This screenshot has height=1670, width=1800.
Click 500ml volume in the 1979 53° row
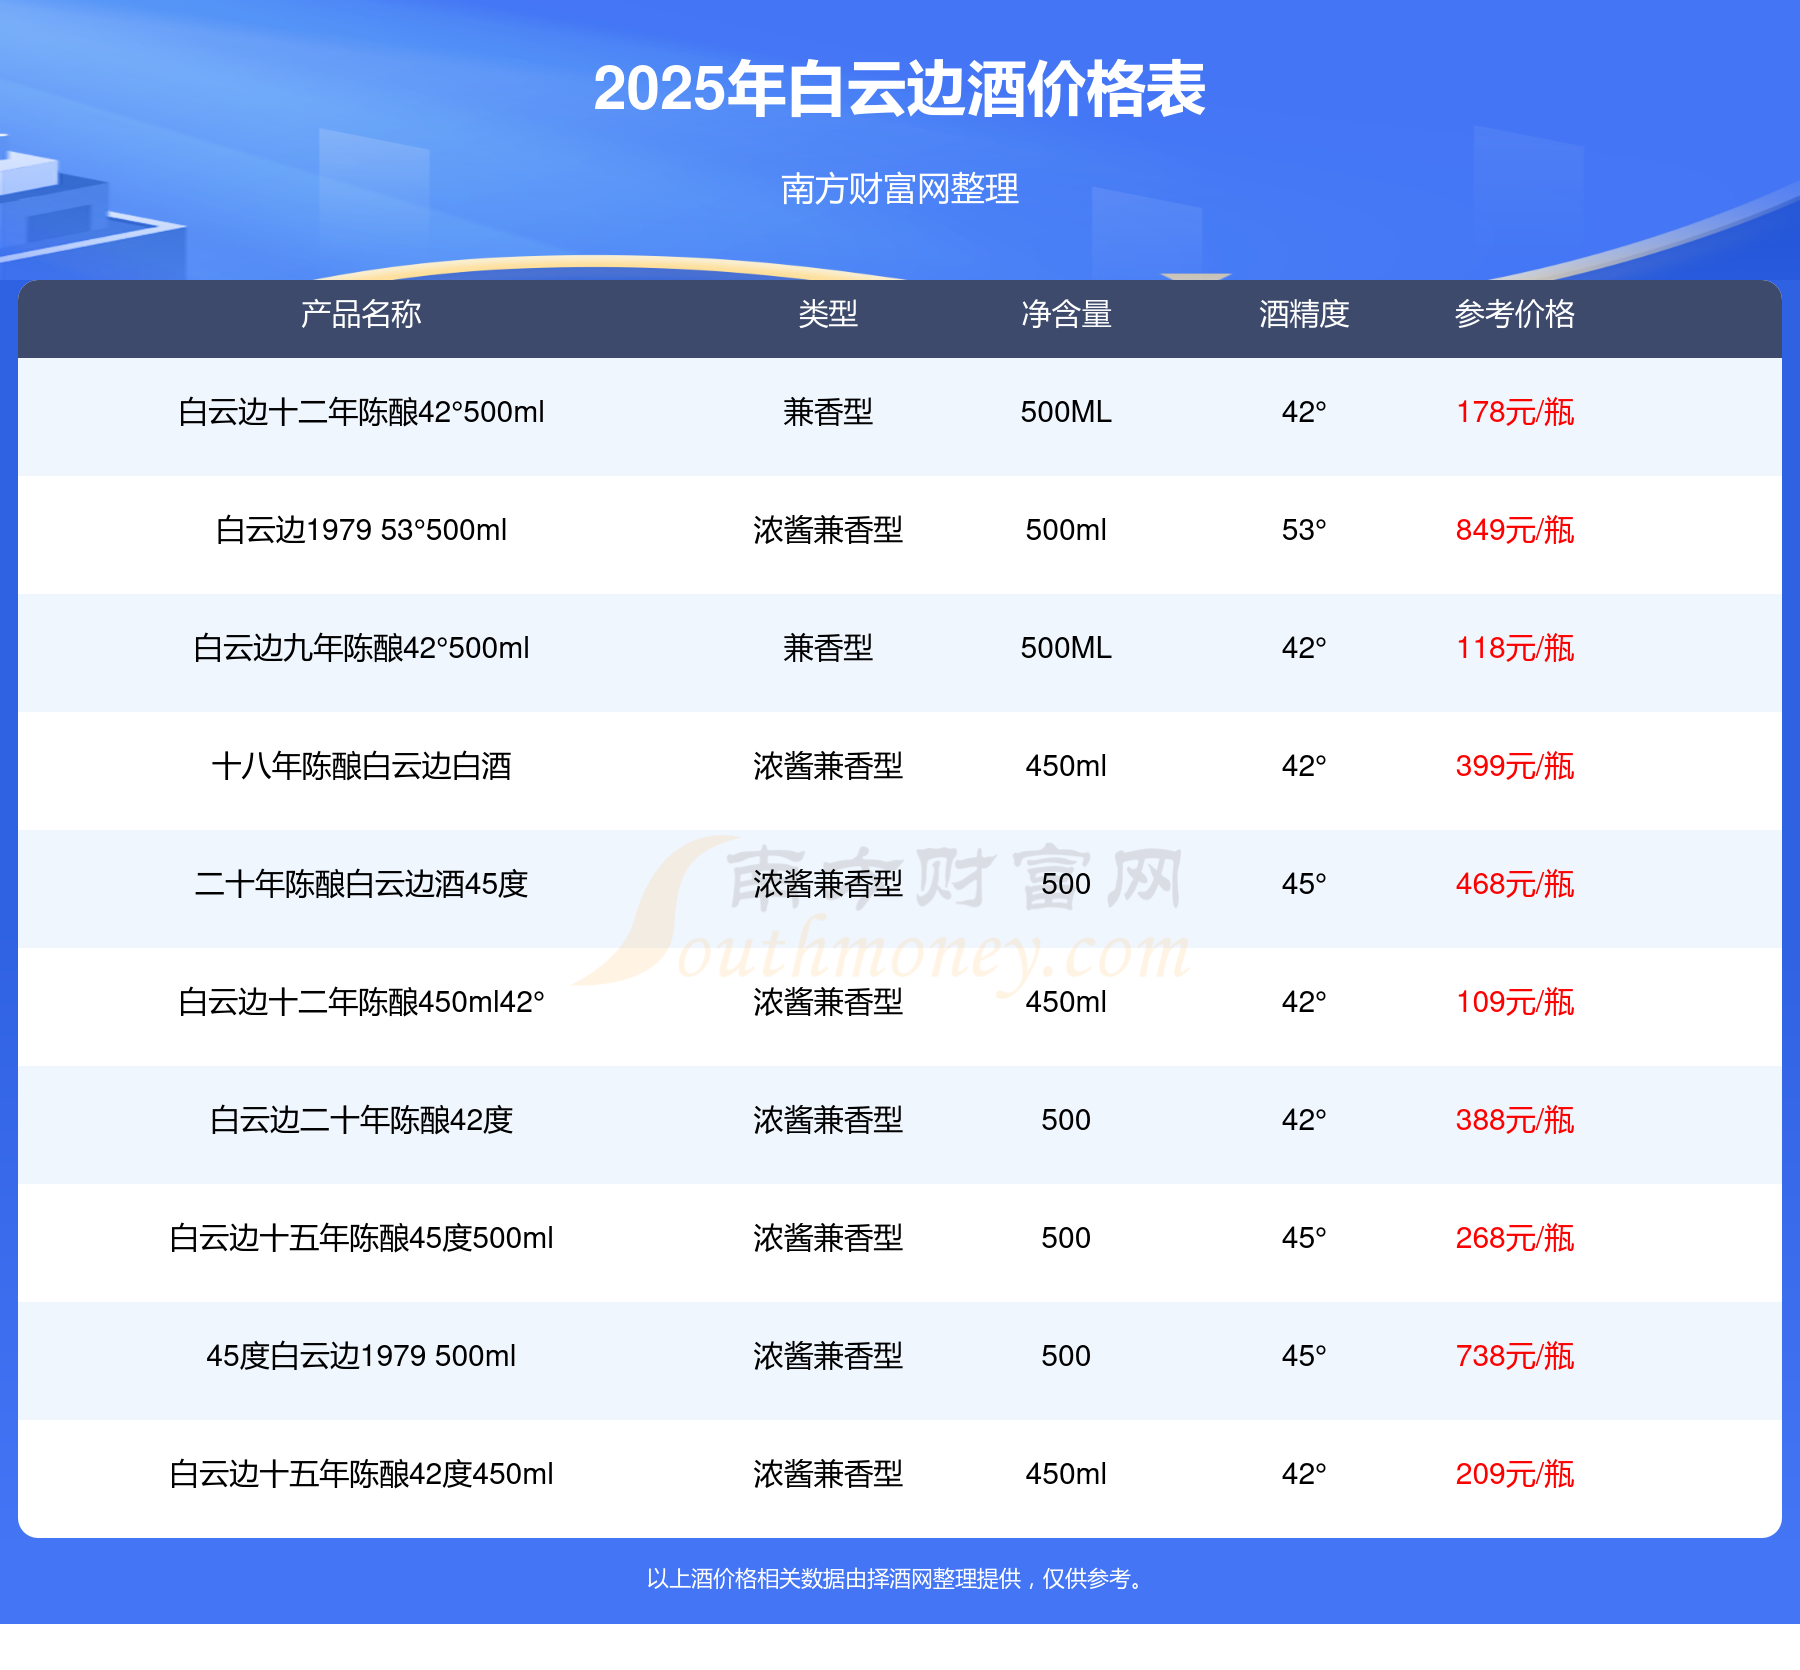(x=1066, y=530)
